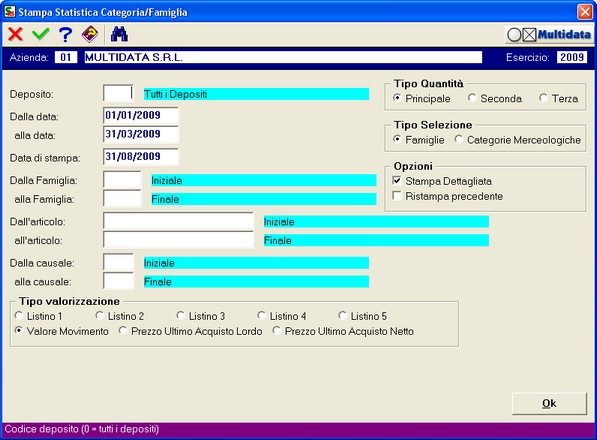Viewport: 597px width, 440px height.
Task: Select the Seconda quantity radio button
Action: point(472,98)
